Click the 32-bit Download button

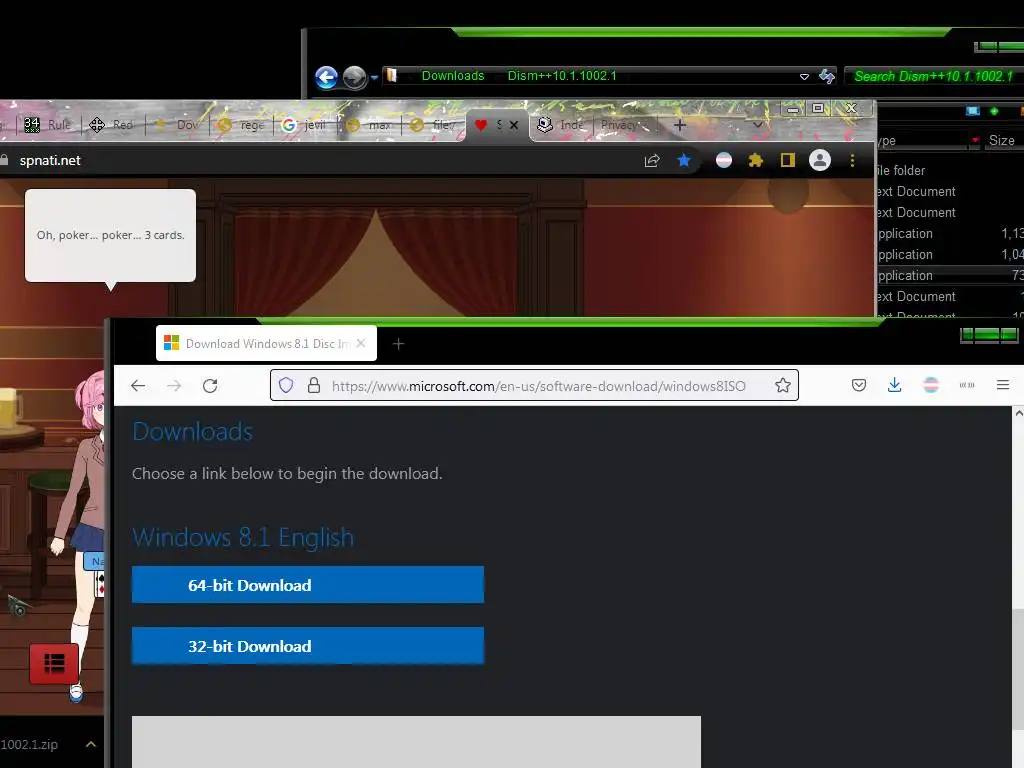click(x=308, y=646)
